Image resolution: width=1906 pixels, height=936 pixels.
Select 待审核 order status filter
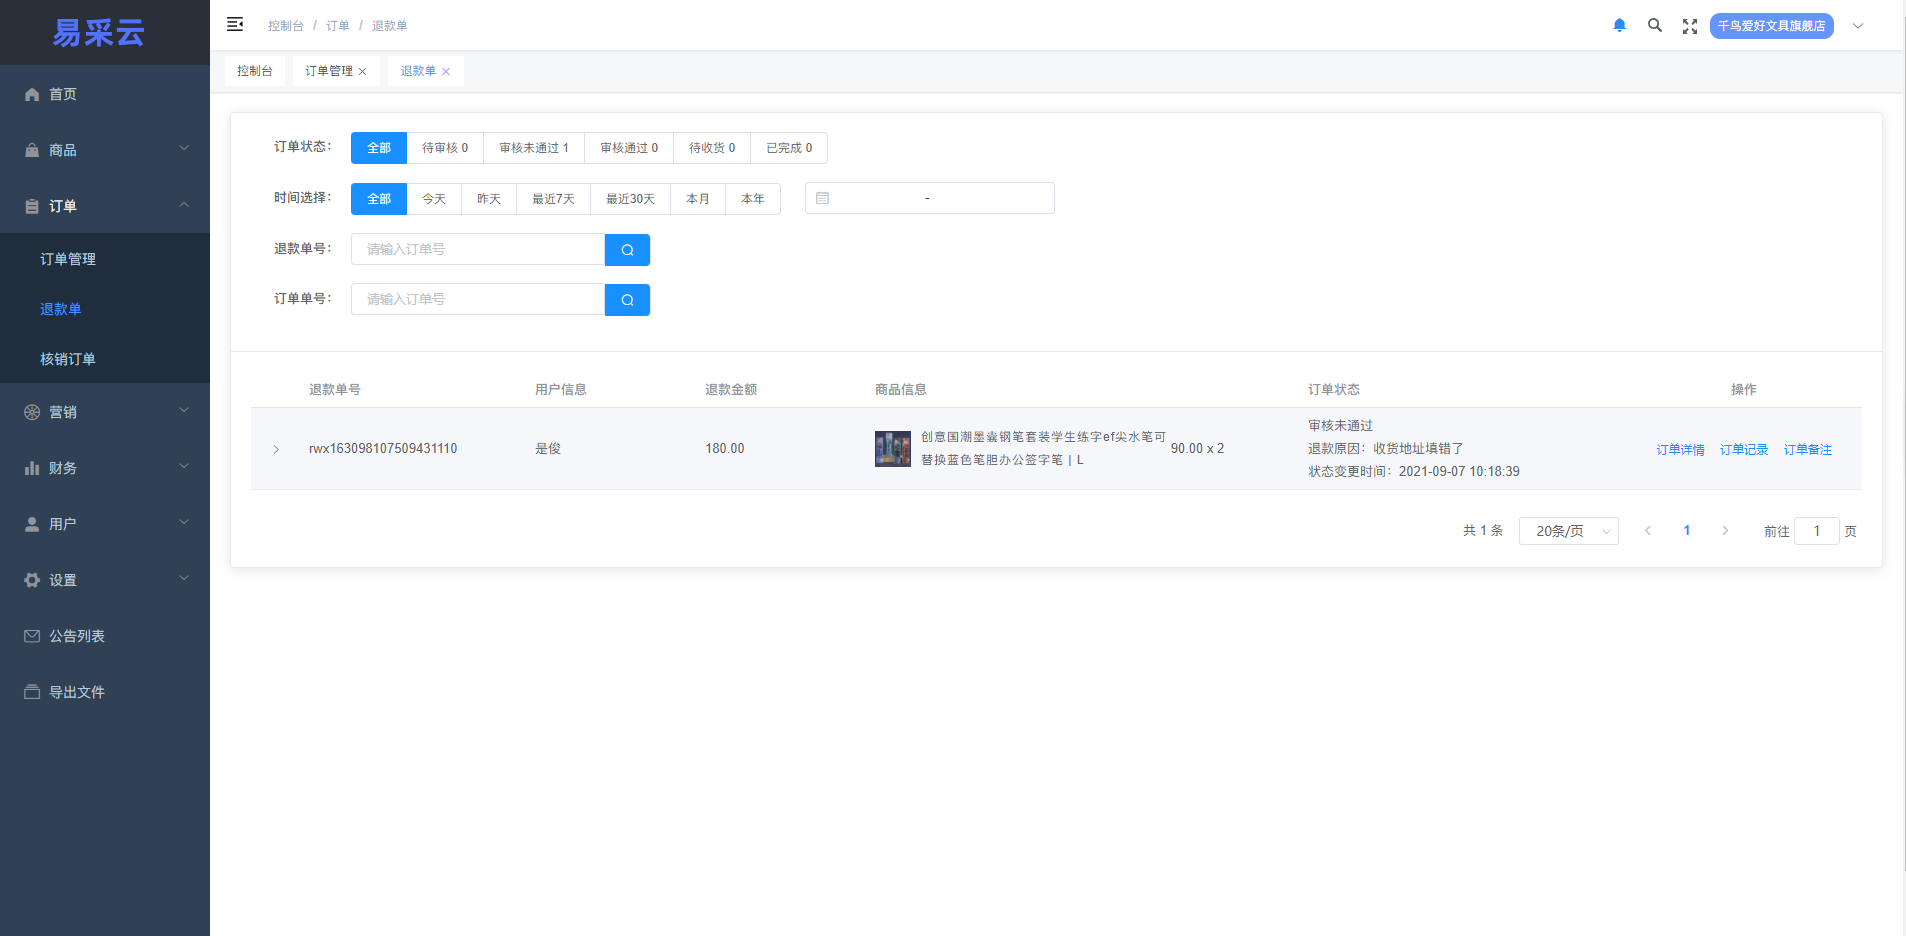coord(444,148)
